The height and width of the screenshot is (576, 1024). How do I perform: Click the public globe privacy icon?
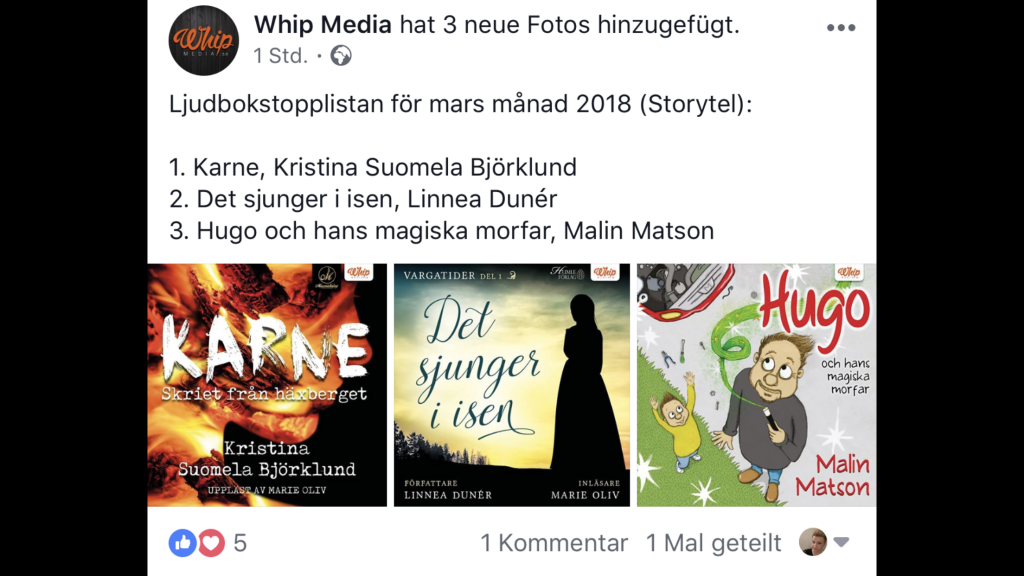pyautogui.click(x=341, y=56)
